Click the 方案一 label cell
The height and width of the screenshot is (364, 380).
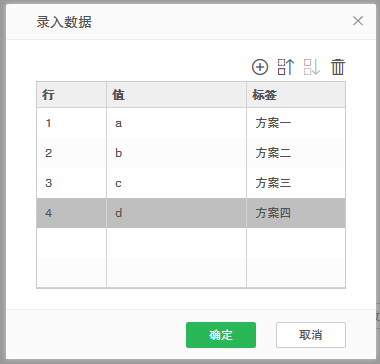[x=296, y=123]
